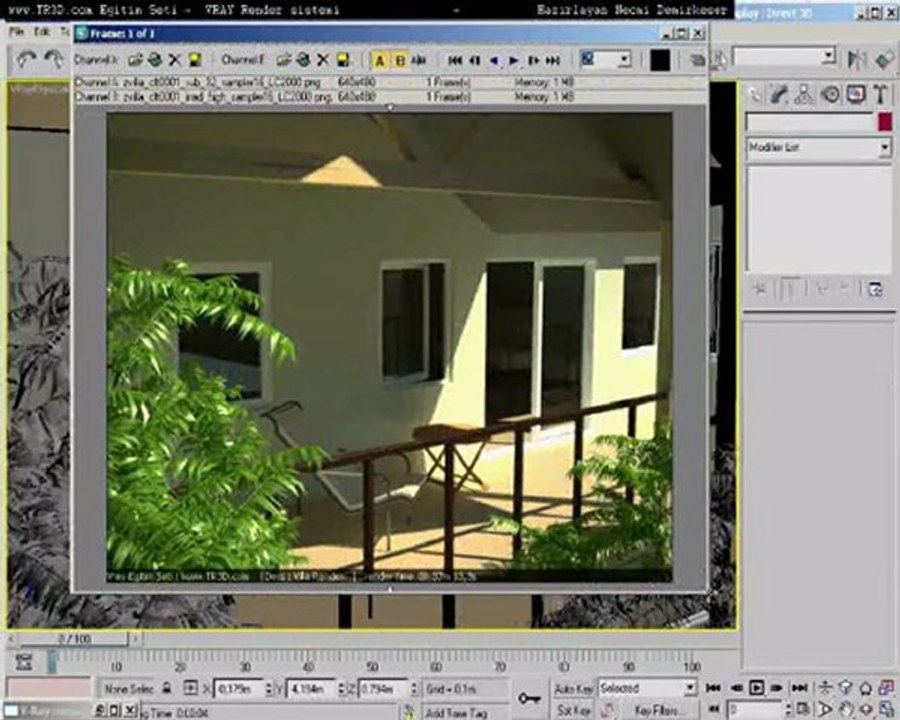Open the Hierarchy command panel tab
Image resolution: width=900 pixels, height=720 pixels.
[x=804, y=95]
